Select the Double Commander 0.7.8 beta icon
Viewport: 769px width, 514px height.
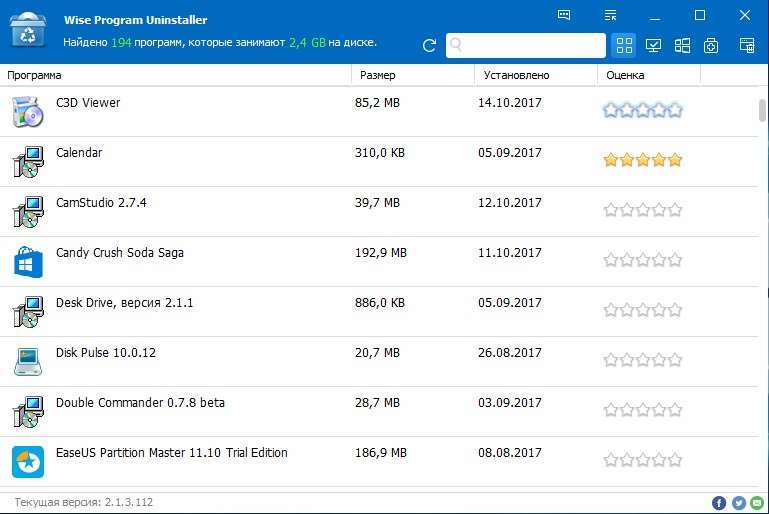coord(28,411)
